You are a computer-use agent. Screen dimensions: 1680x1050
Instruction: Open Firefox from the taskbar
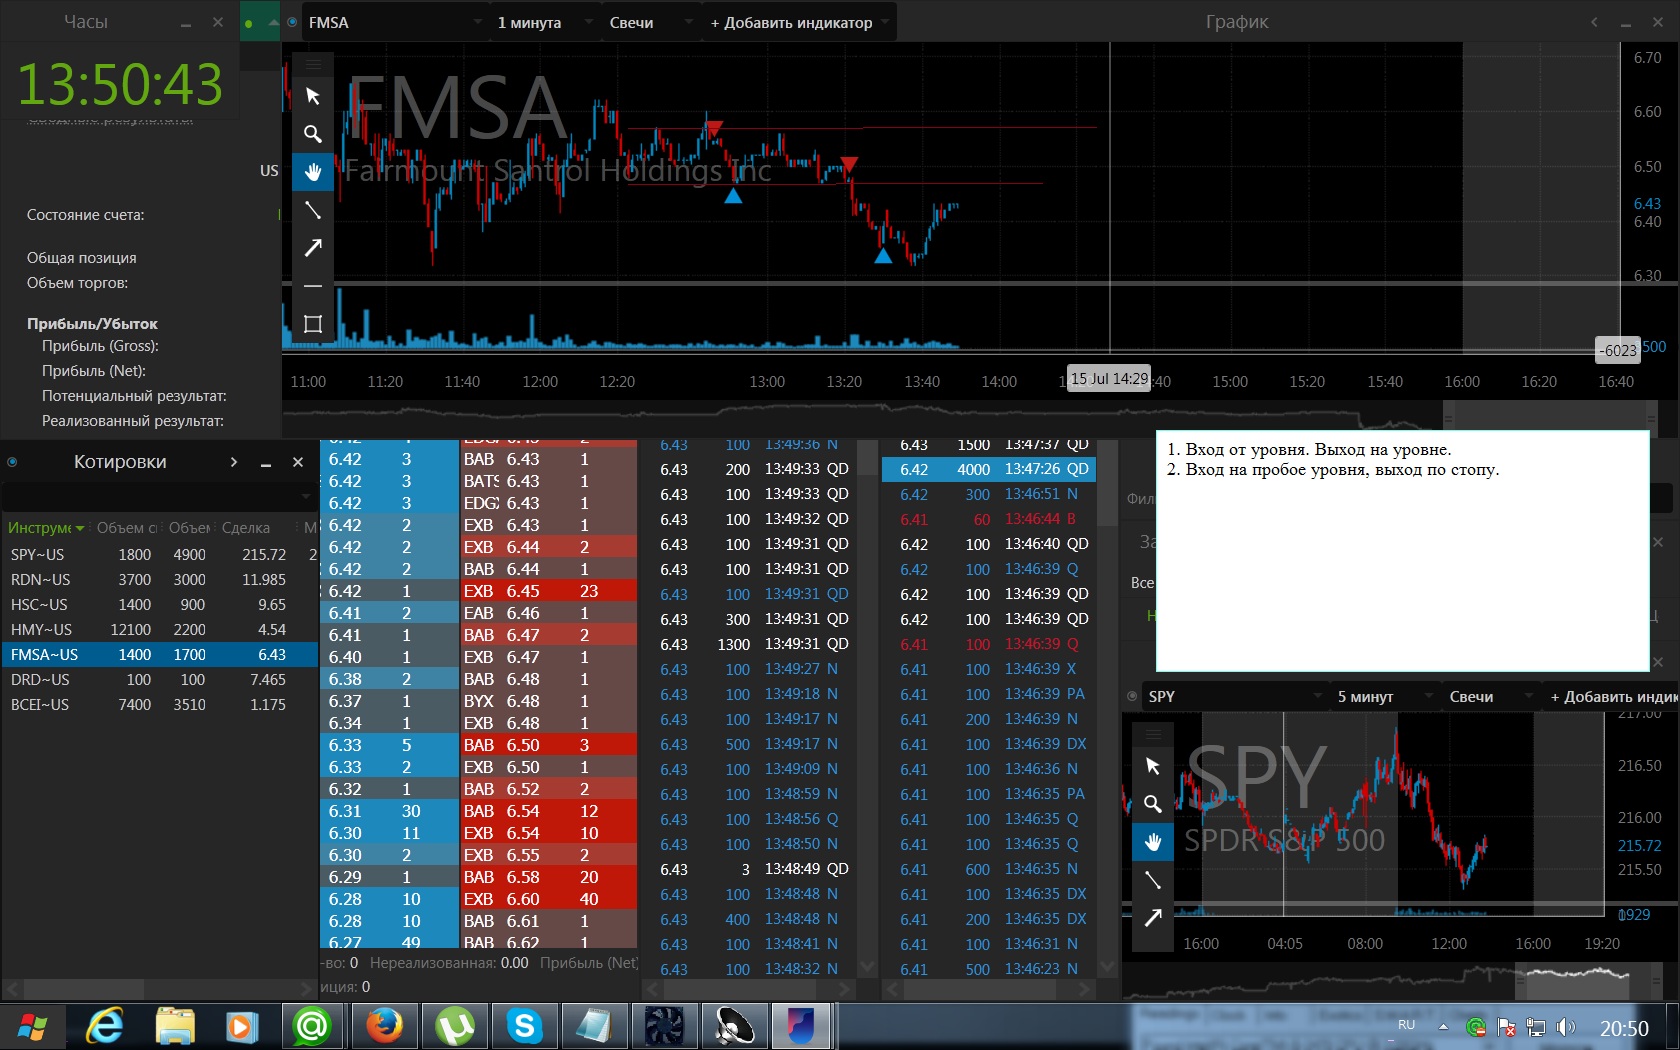pos(384,1026)
